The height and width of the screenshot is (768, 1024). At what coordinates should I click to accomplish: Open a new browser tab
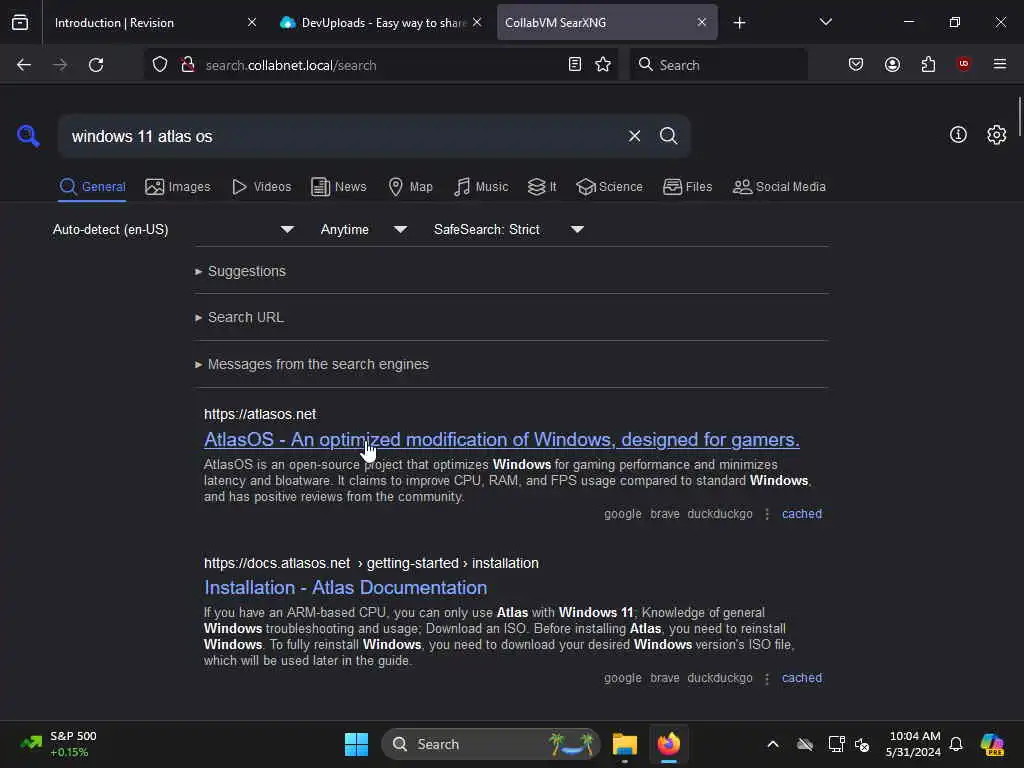pyautogui.click(x=739, y=23)
